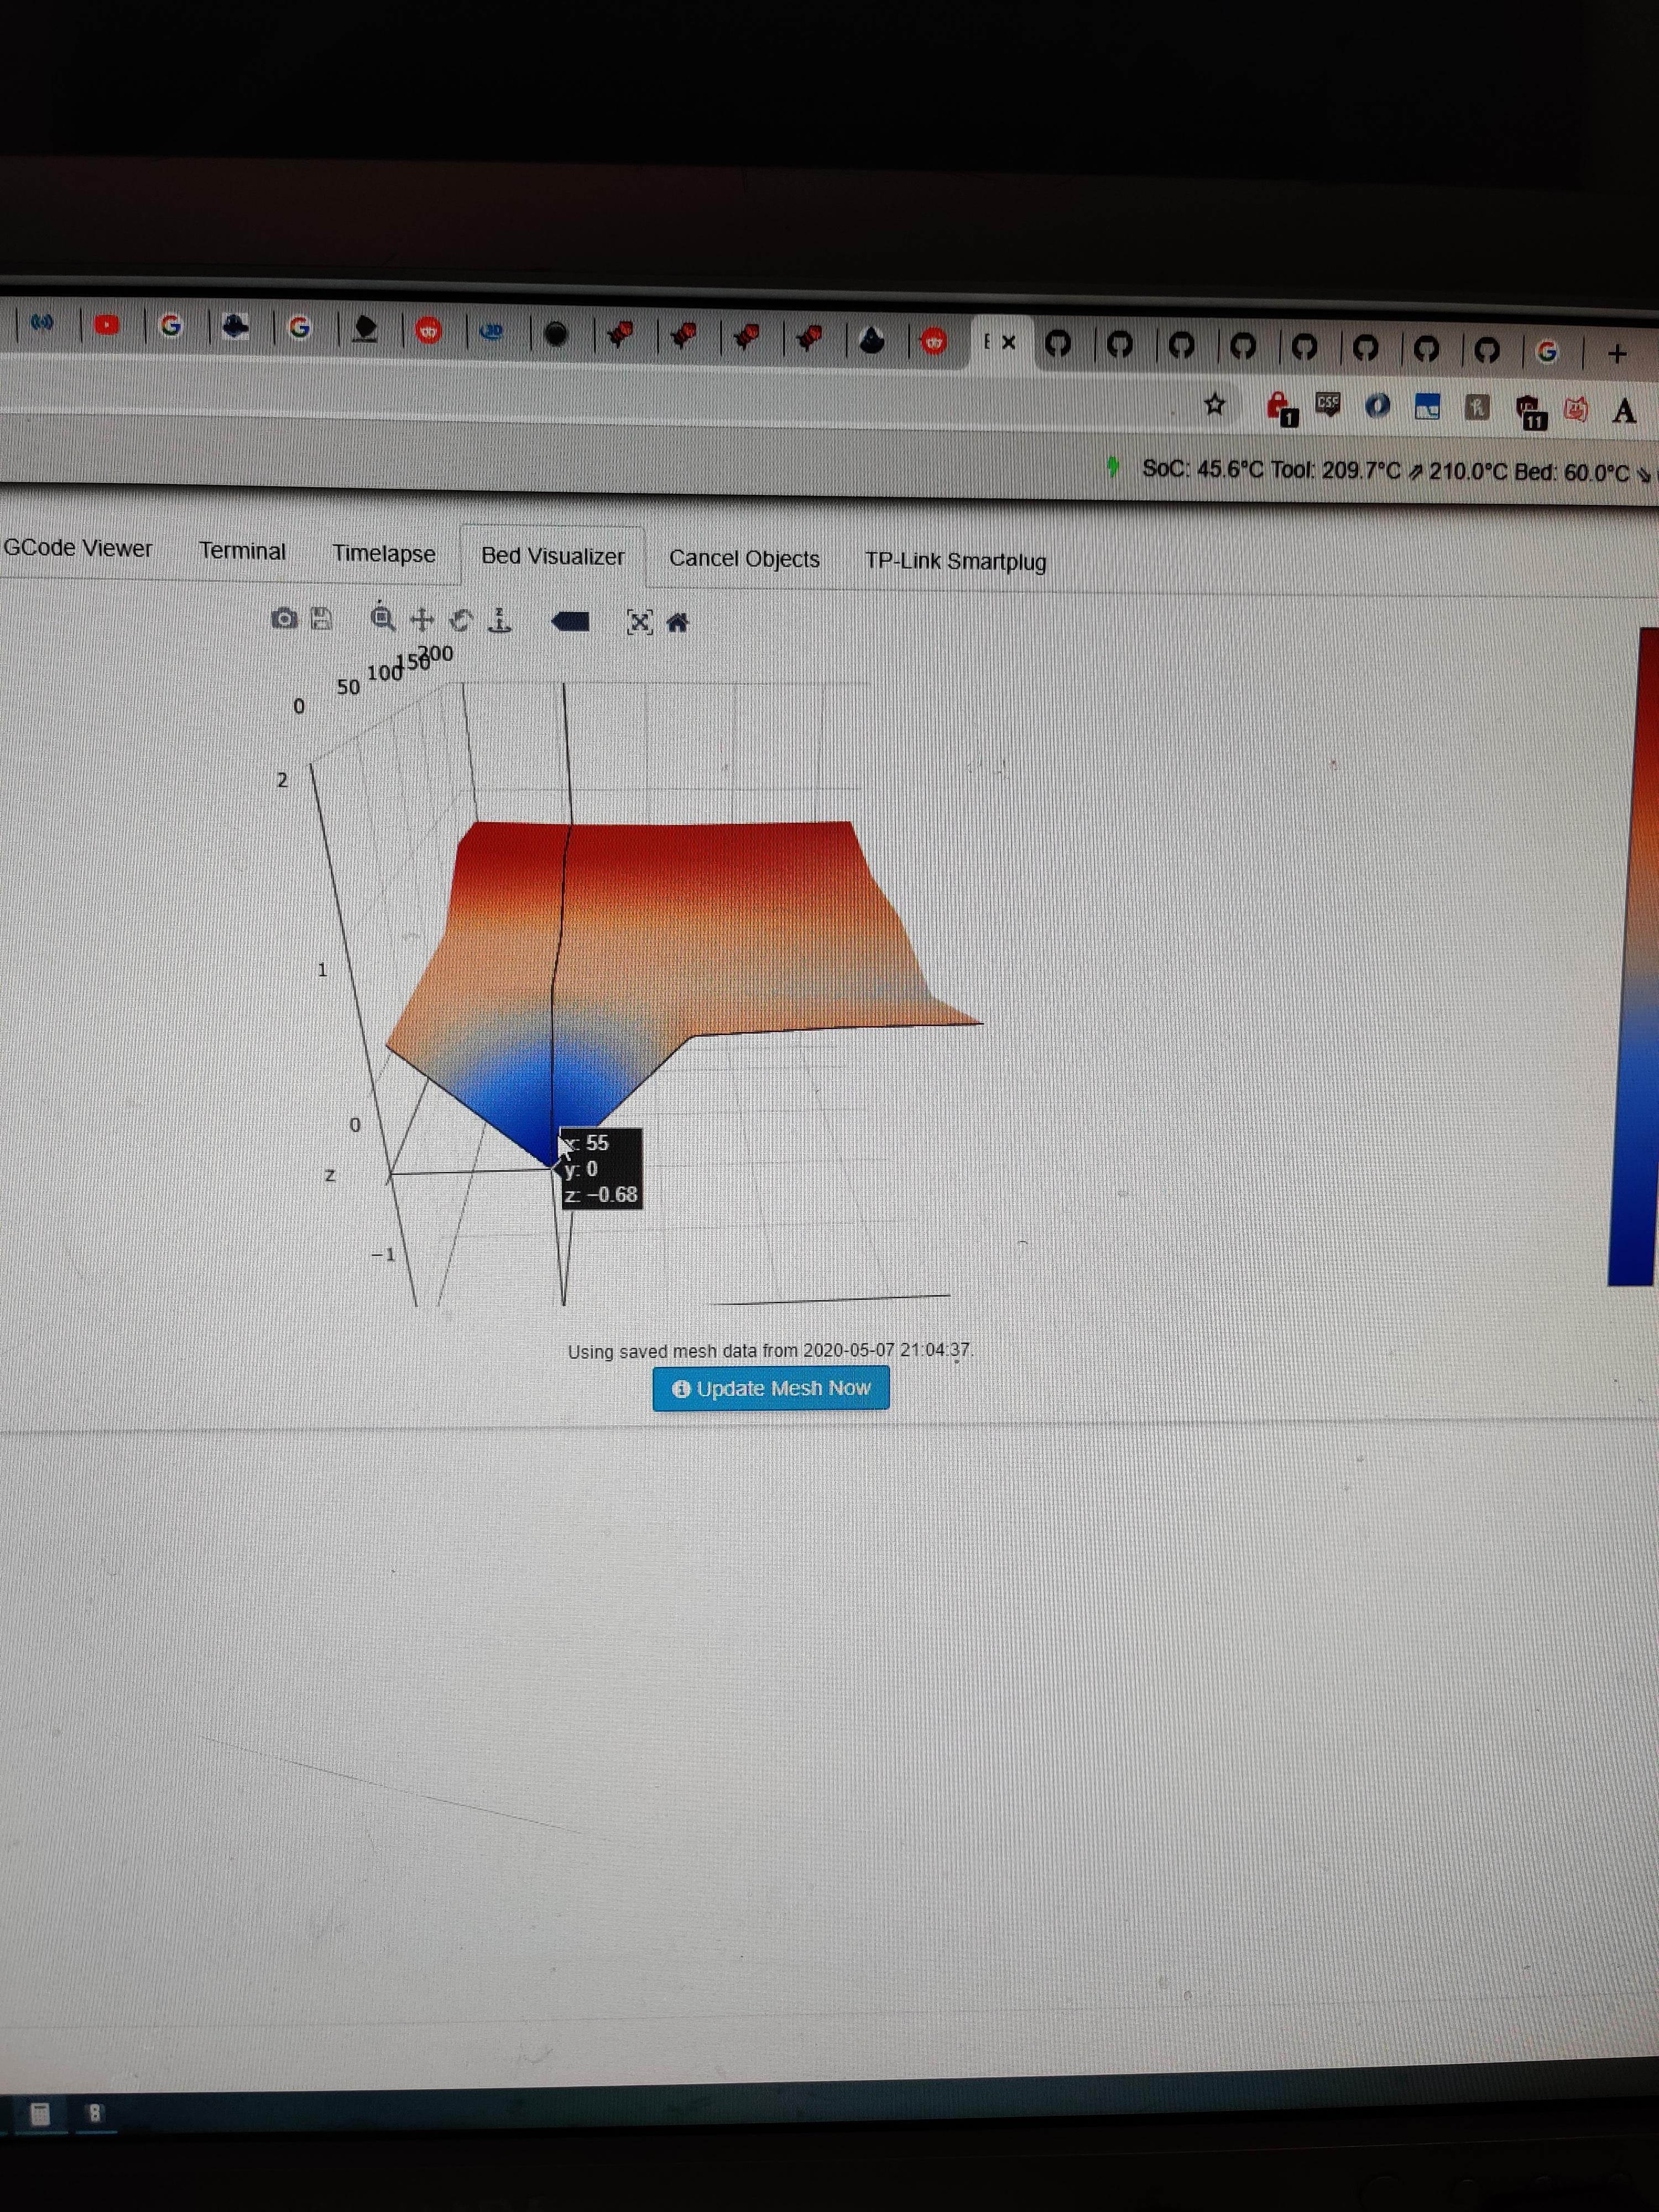Screen dimensions: 1659x2212
Task: Open the Cancel Objects tab
Action: (744, 559)
